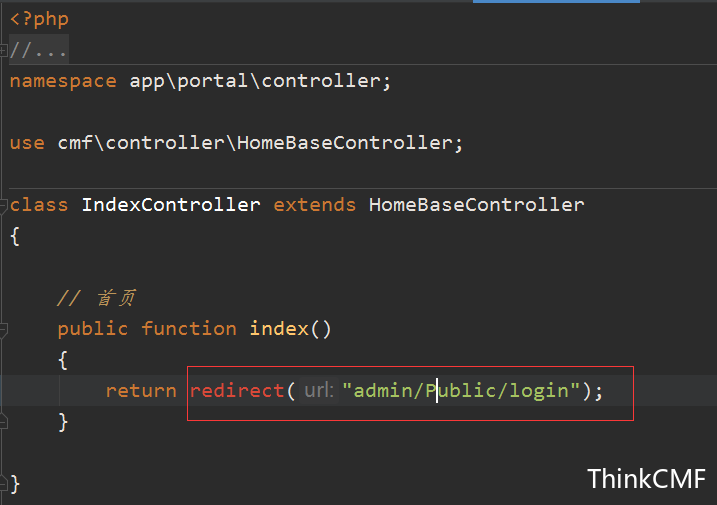Collapse the IndexController class fold marker
The height and width of the screenshot is (505, 717).
coord(5,205)
